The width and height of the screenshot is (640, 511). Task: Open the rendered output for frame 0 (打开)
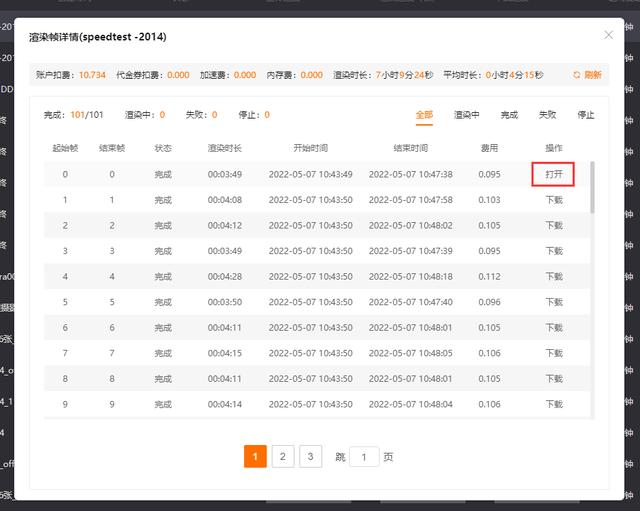pos(553,174)
